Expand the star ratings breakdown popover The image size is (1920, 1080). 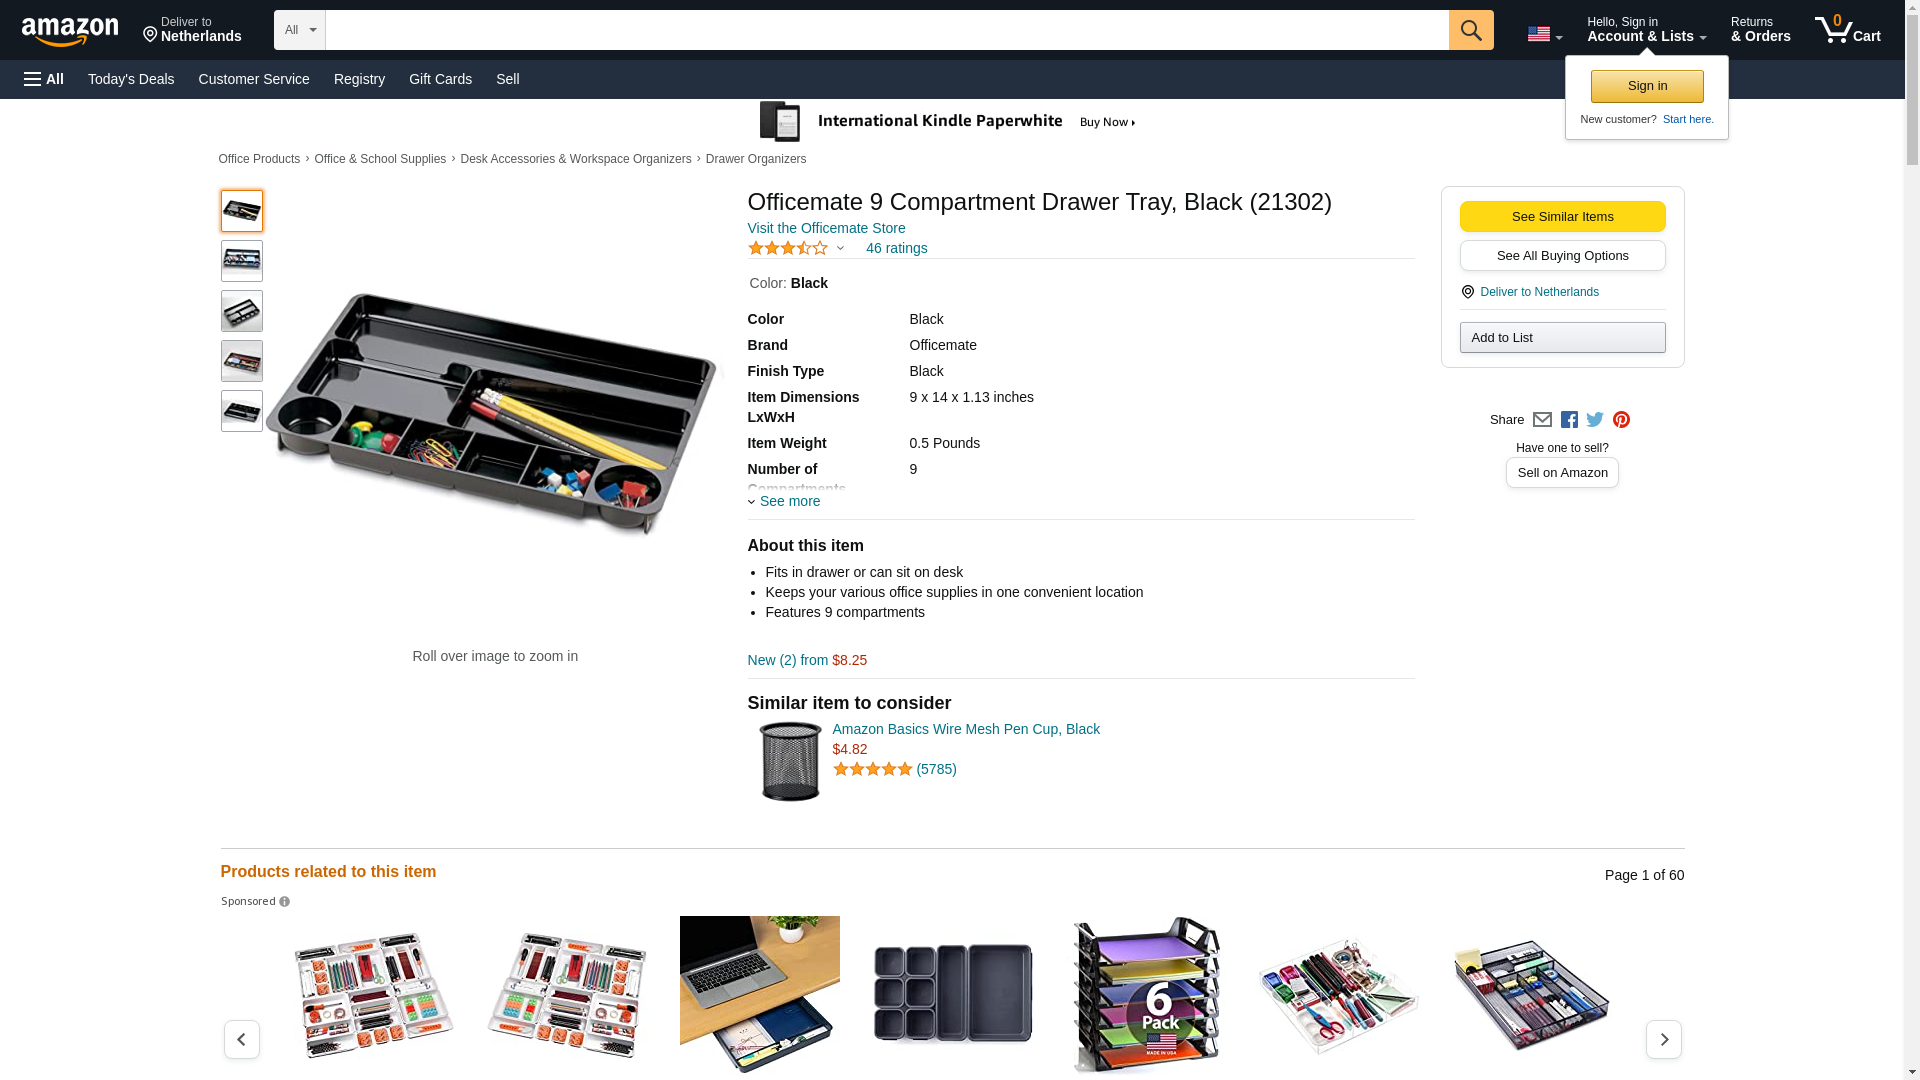pyautogui.click(x=796, y=248)
